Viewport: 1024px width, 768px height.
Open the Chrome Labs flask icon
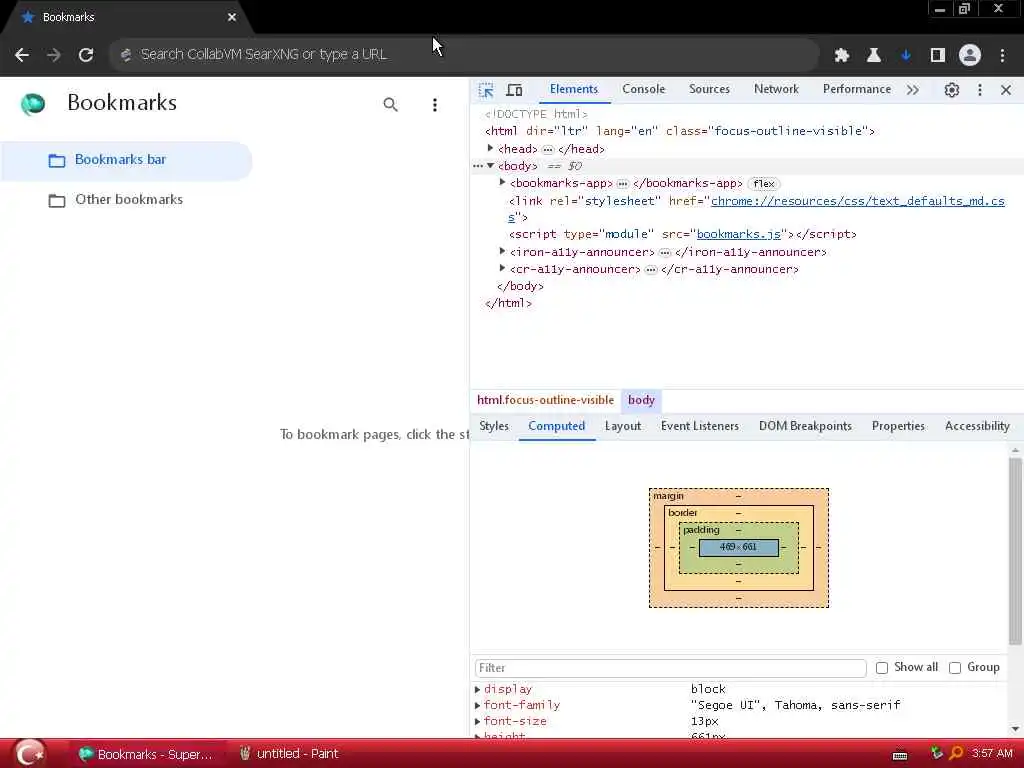(x=873, y=56)
